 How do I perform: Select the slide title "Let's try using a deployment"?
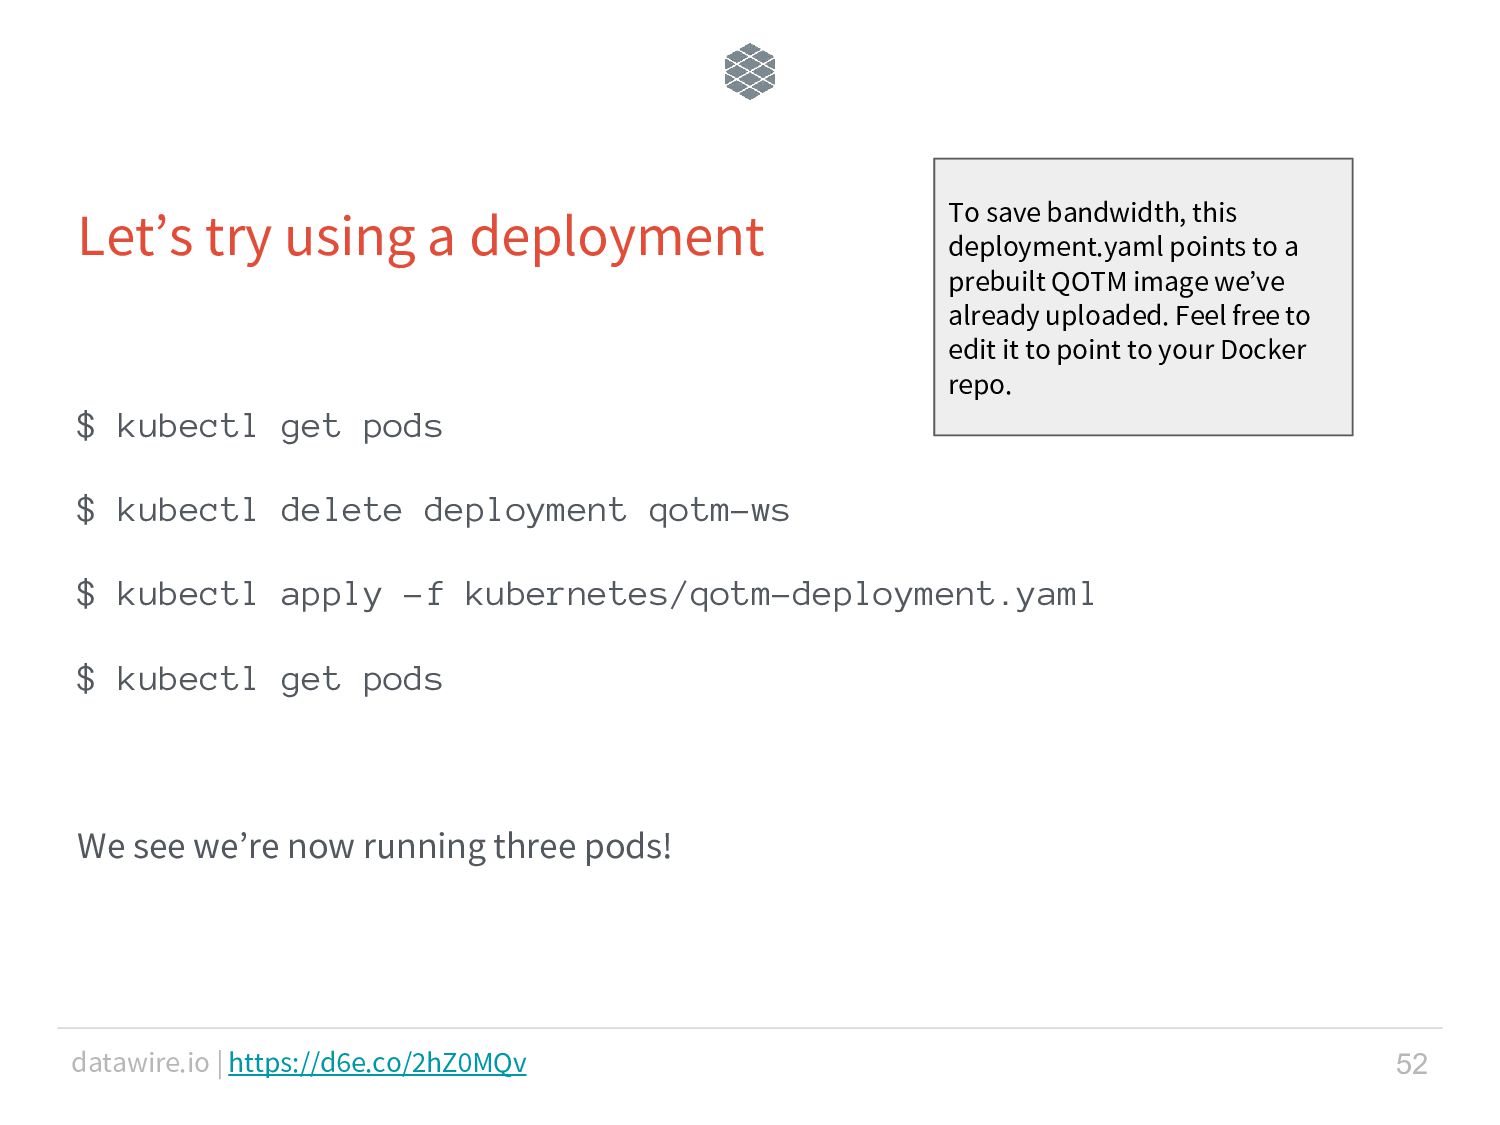(421, 238)
